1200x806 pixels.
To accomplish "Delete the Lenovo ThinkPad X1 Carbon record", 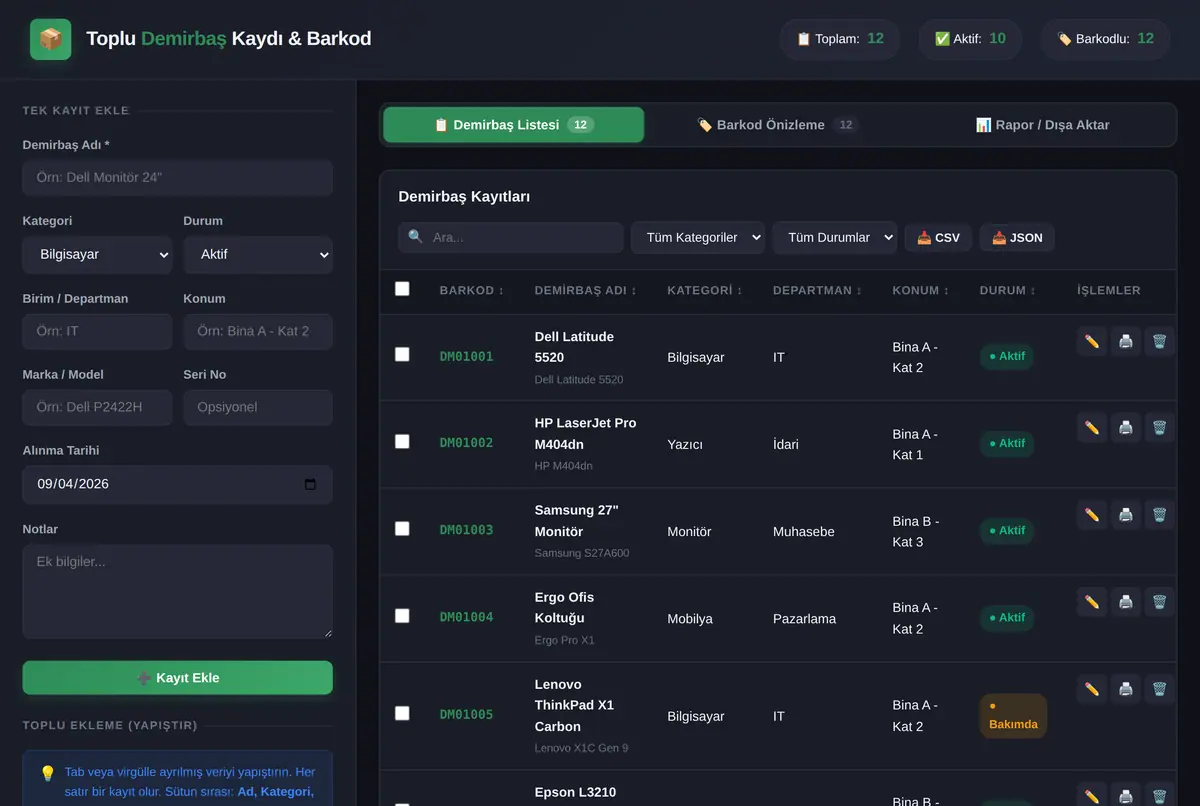I will click(1159, 689).
